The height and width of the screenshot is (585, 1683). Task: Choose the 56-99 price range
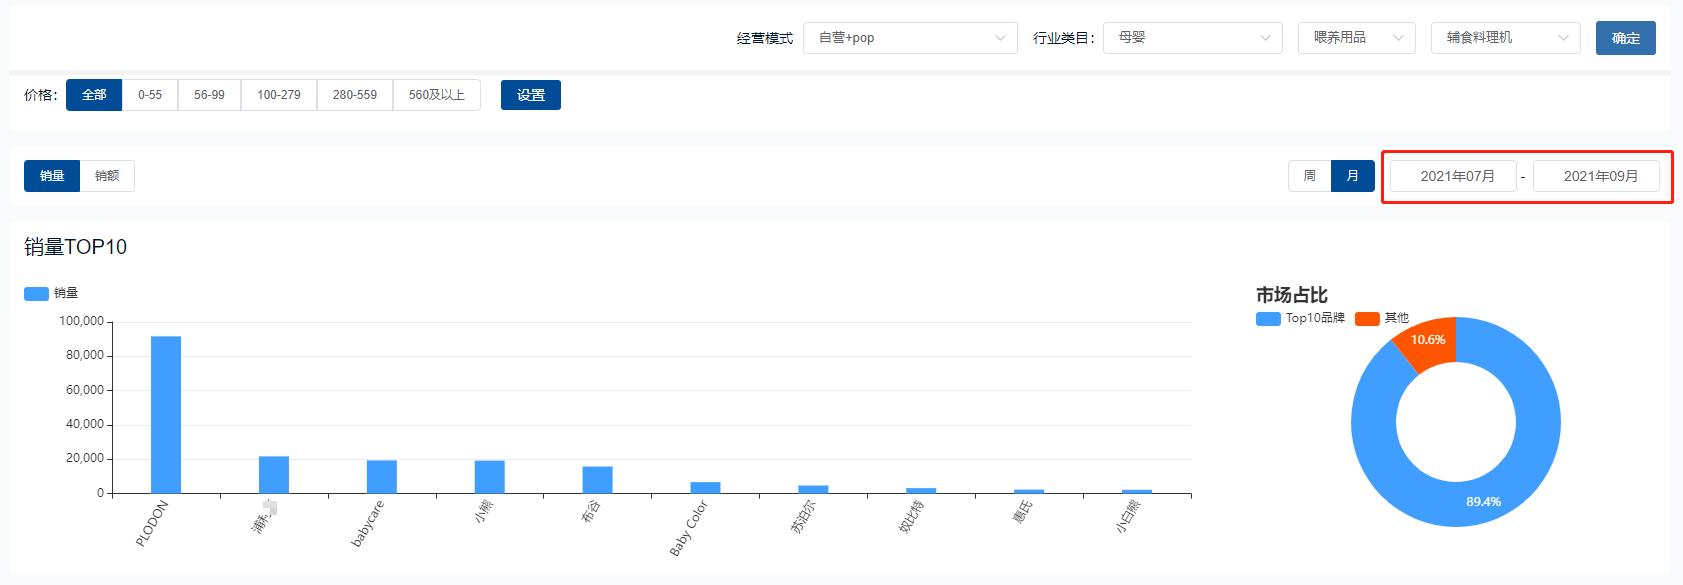[x=209, y=95]
